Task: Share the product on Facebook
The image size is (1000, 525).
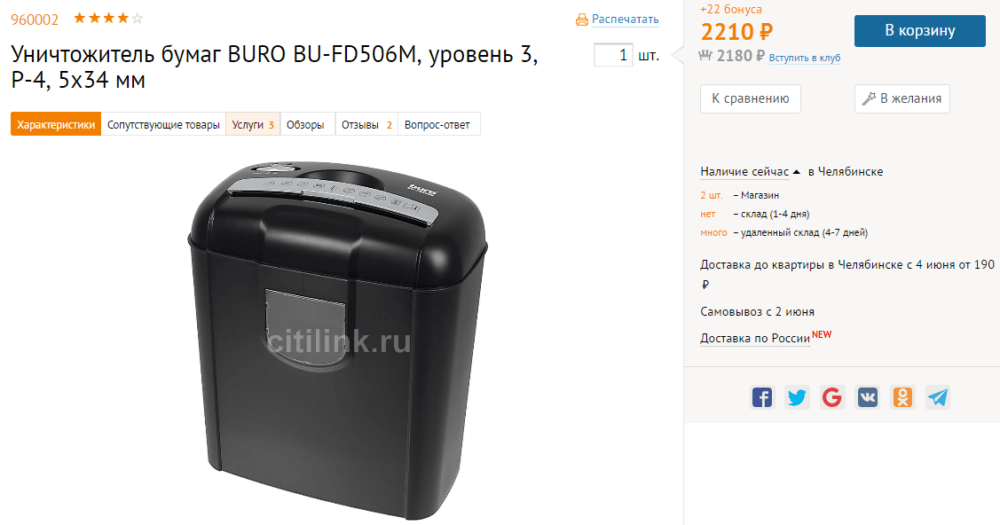Action: pos(761,397)
